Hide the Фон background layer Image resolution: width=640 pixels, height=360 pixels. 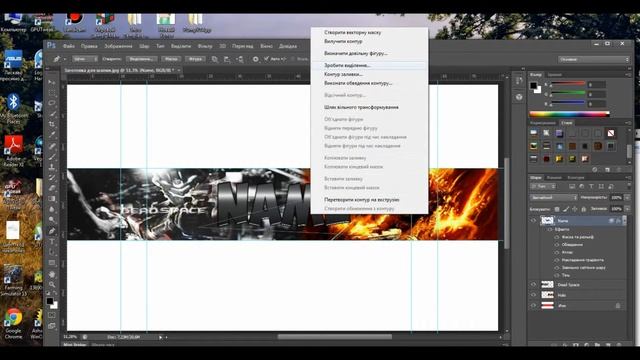[533, 305]
